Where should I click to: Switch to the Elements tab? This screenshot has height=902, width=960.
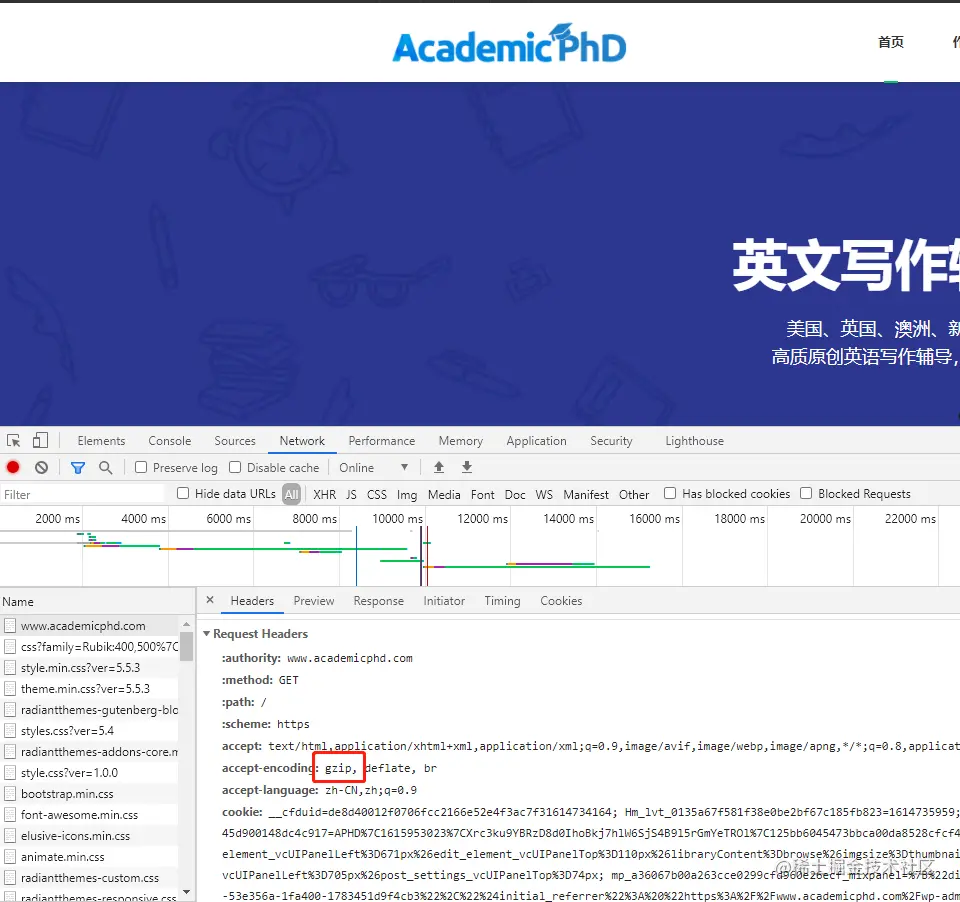point(101,441)
